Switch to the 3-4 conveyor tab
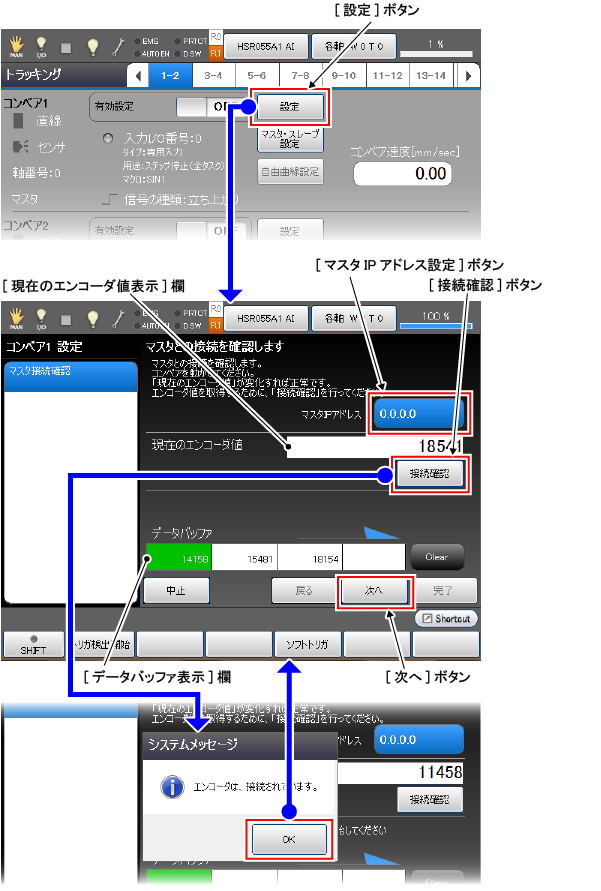 (213, 75)
